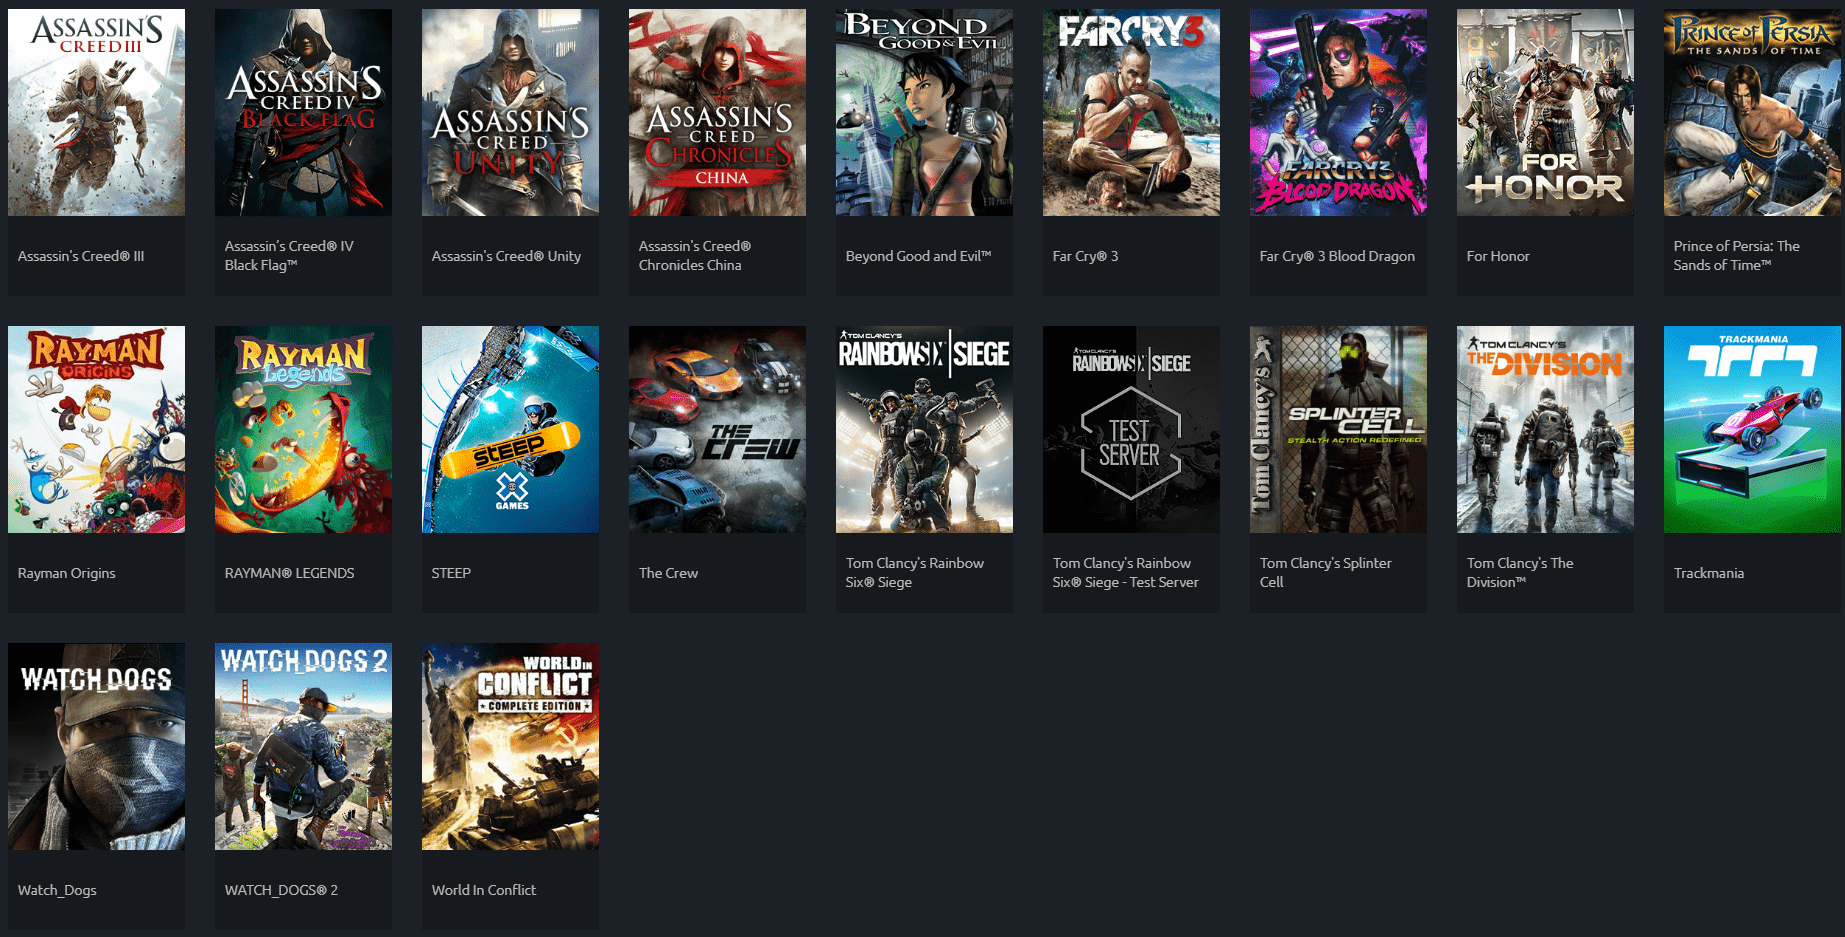Select the "Tom Clancy's The Division™" title
The width and height of the screenshot is (1845, 937).
1520,573
